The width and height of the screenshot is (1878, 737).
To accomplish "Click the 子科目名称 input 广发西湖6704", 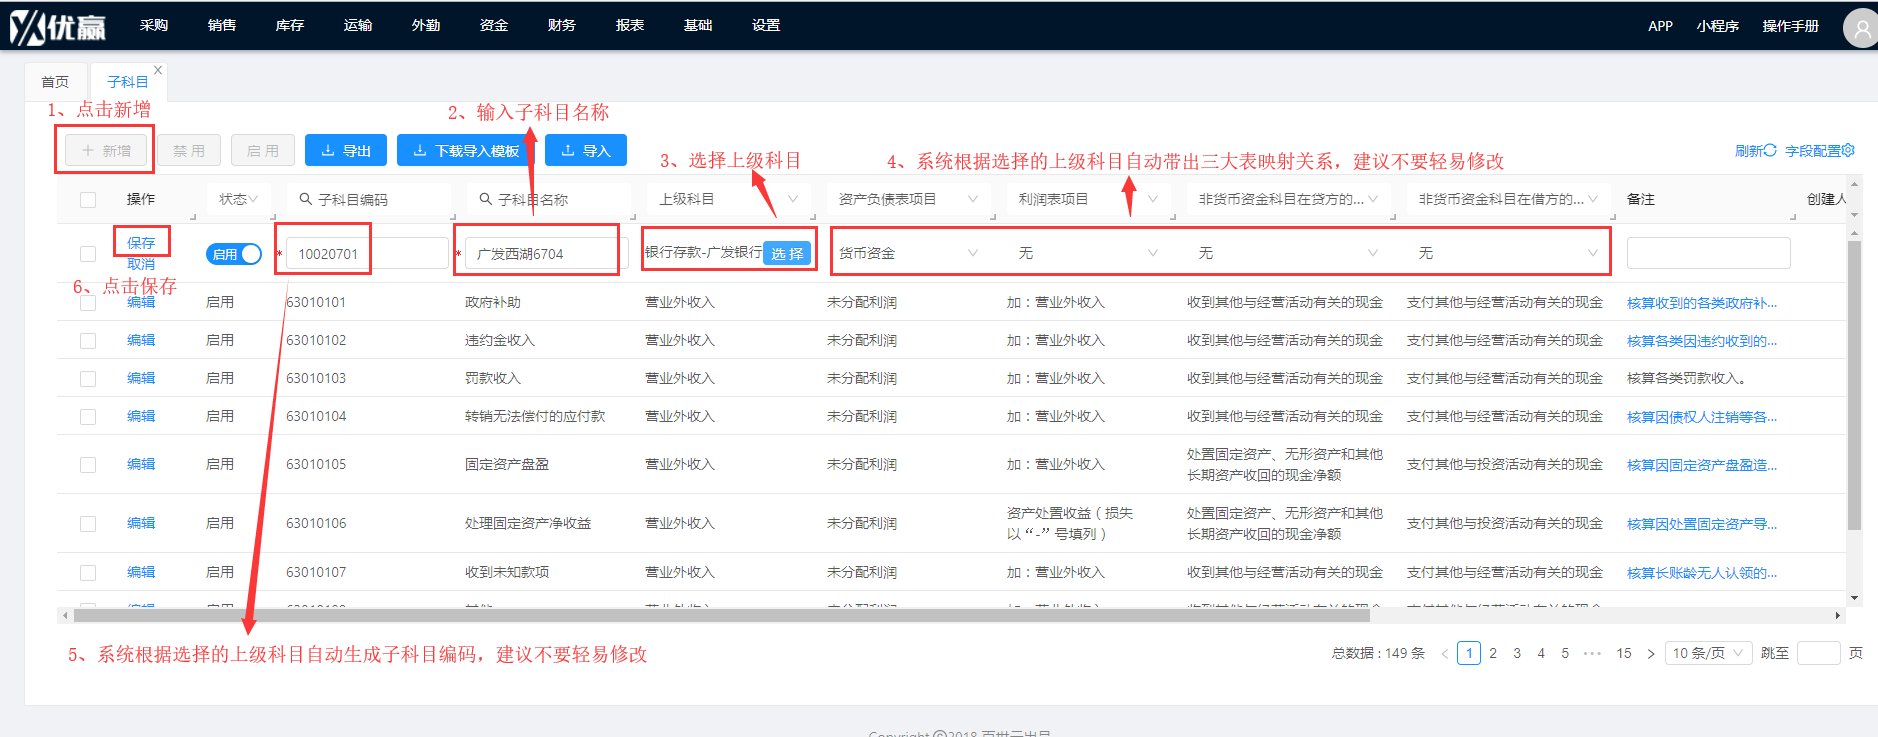I will tap(548, 254).
